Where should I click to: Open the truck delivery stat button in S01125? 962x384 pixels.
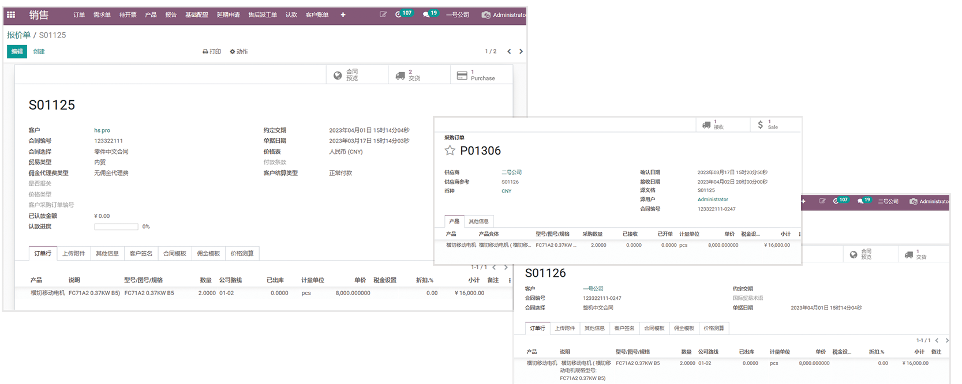coord(419,75)
